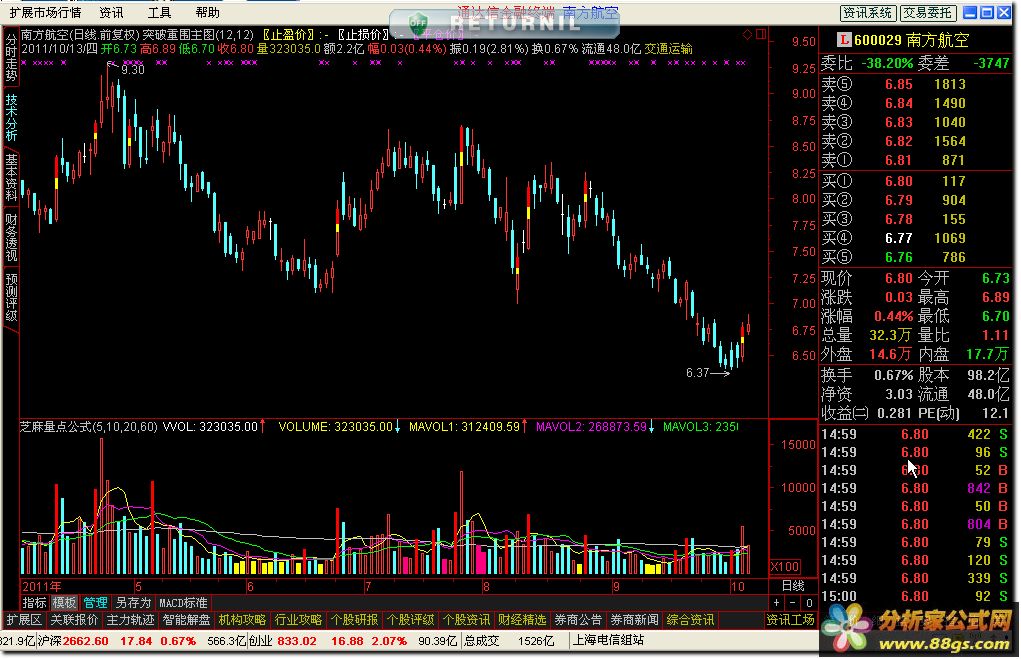Click the 6.37 low price marker
The image size is (1021, 659).
[697, 372]
